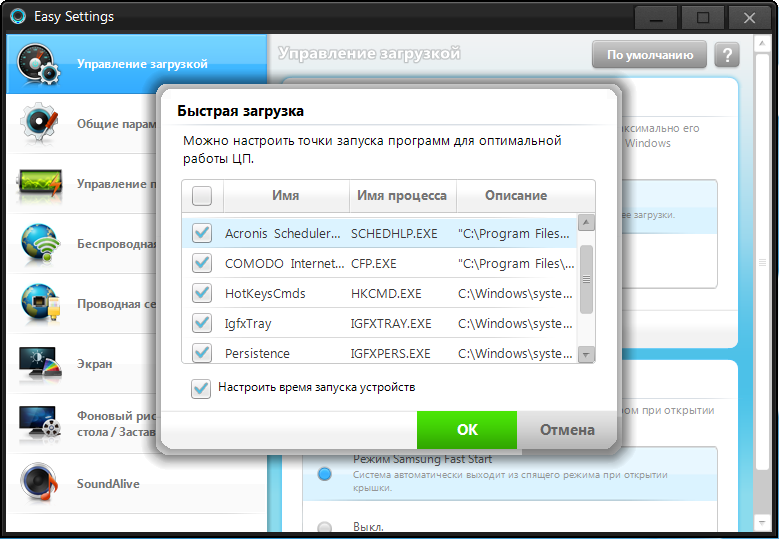Screen dimensions: 779x539
Task: Open the 'Общие парам' sidebar tab
Action: click(82, 124)
